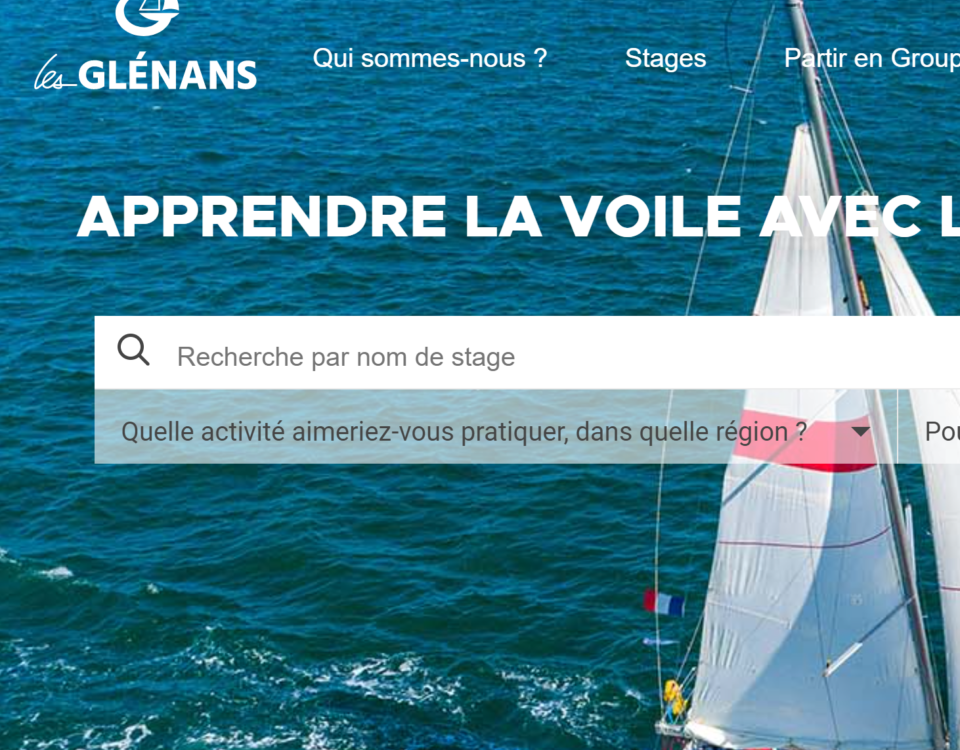The height and width of the screenshot is (750, 960).
Task: Click the Glénans sailboat emblem logo
Action: click(x=147, y=17)
